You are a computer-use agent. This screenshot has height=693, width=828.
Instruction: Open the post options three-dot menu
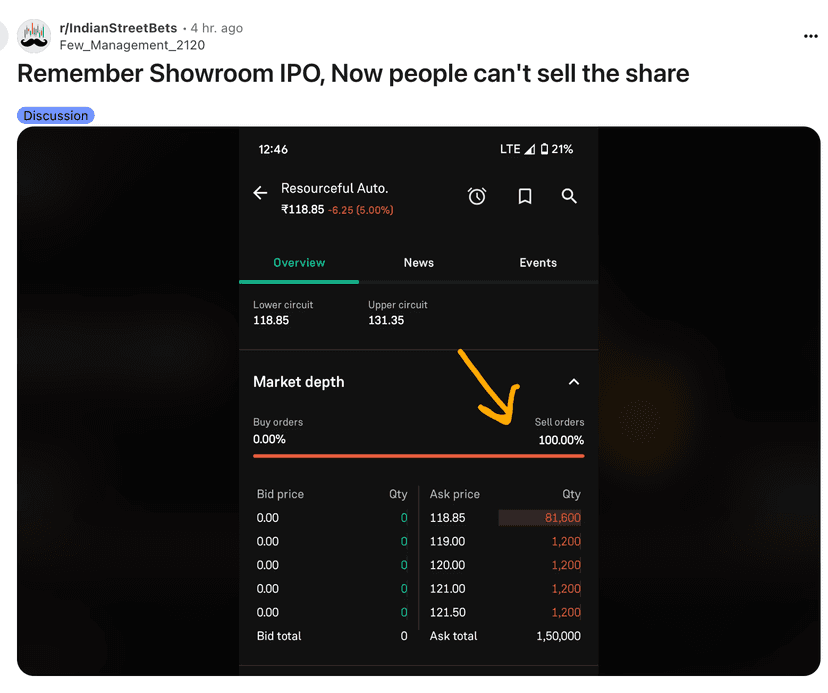click(x=810, y=37)
